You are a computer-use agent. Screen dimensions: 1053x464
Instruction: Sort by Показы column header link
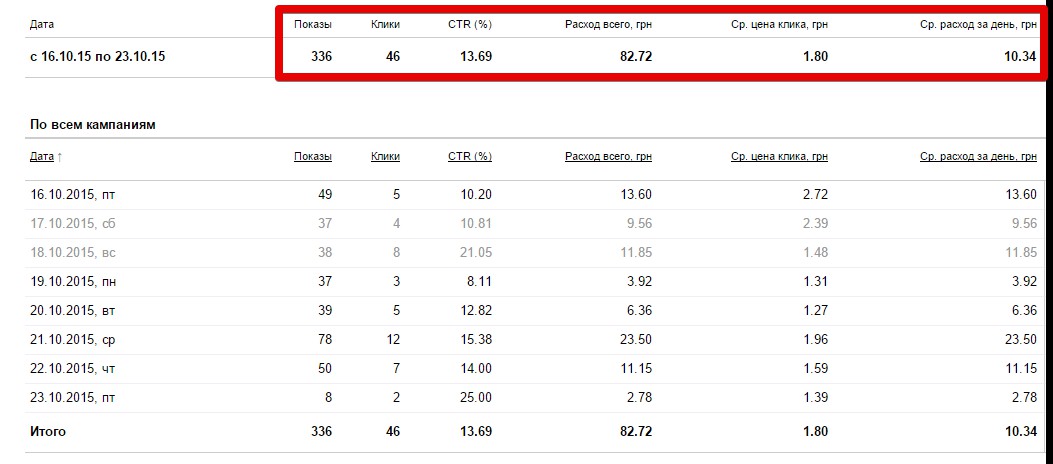[313, 156]
